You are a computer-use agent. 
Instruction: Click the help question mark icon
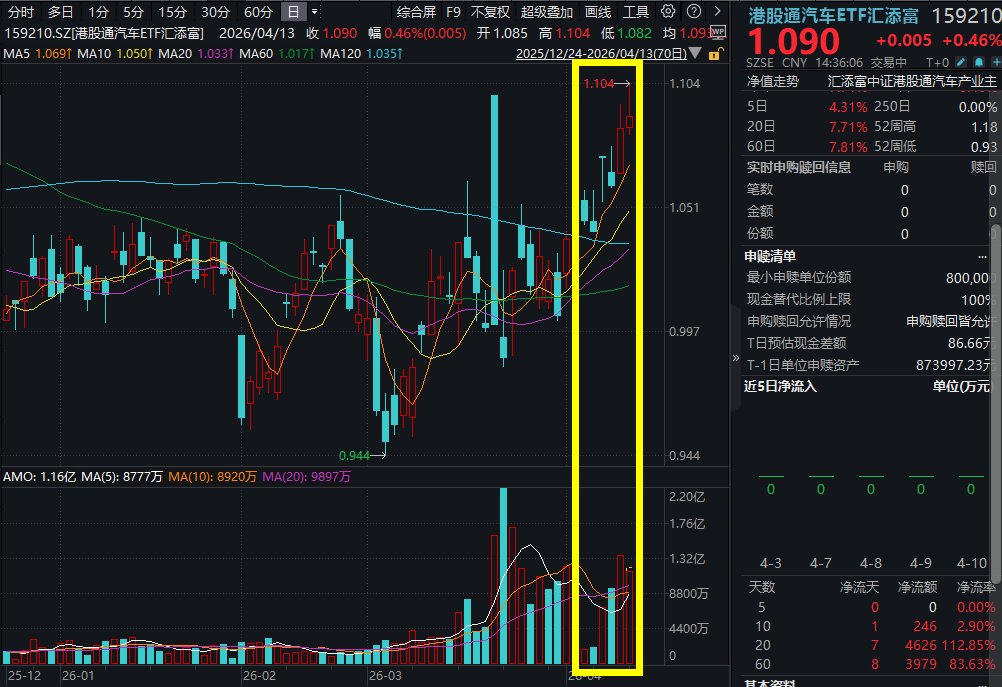(x=694, y=12)
